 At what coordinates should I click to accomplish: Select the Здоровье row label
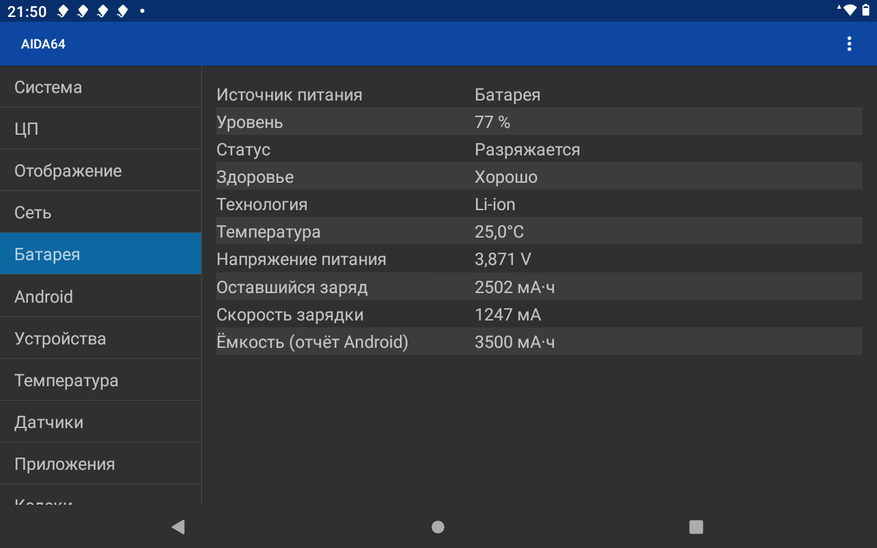pyautogui.click(x=255, y=177)
